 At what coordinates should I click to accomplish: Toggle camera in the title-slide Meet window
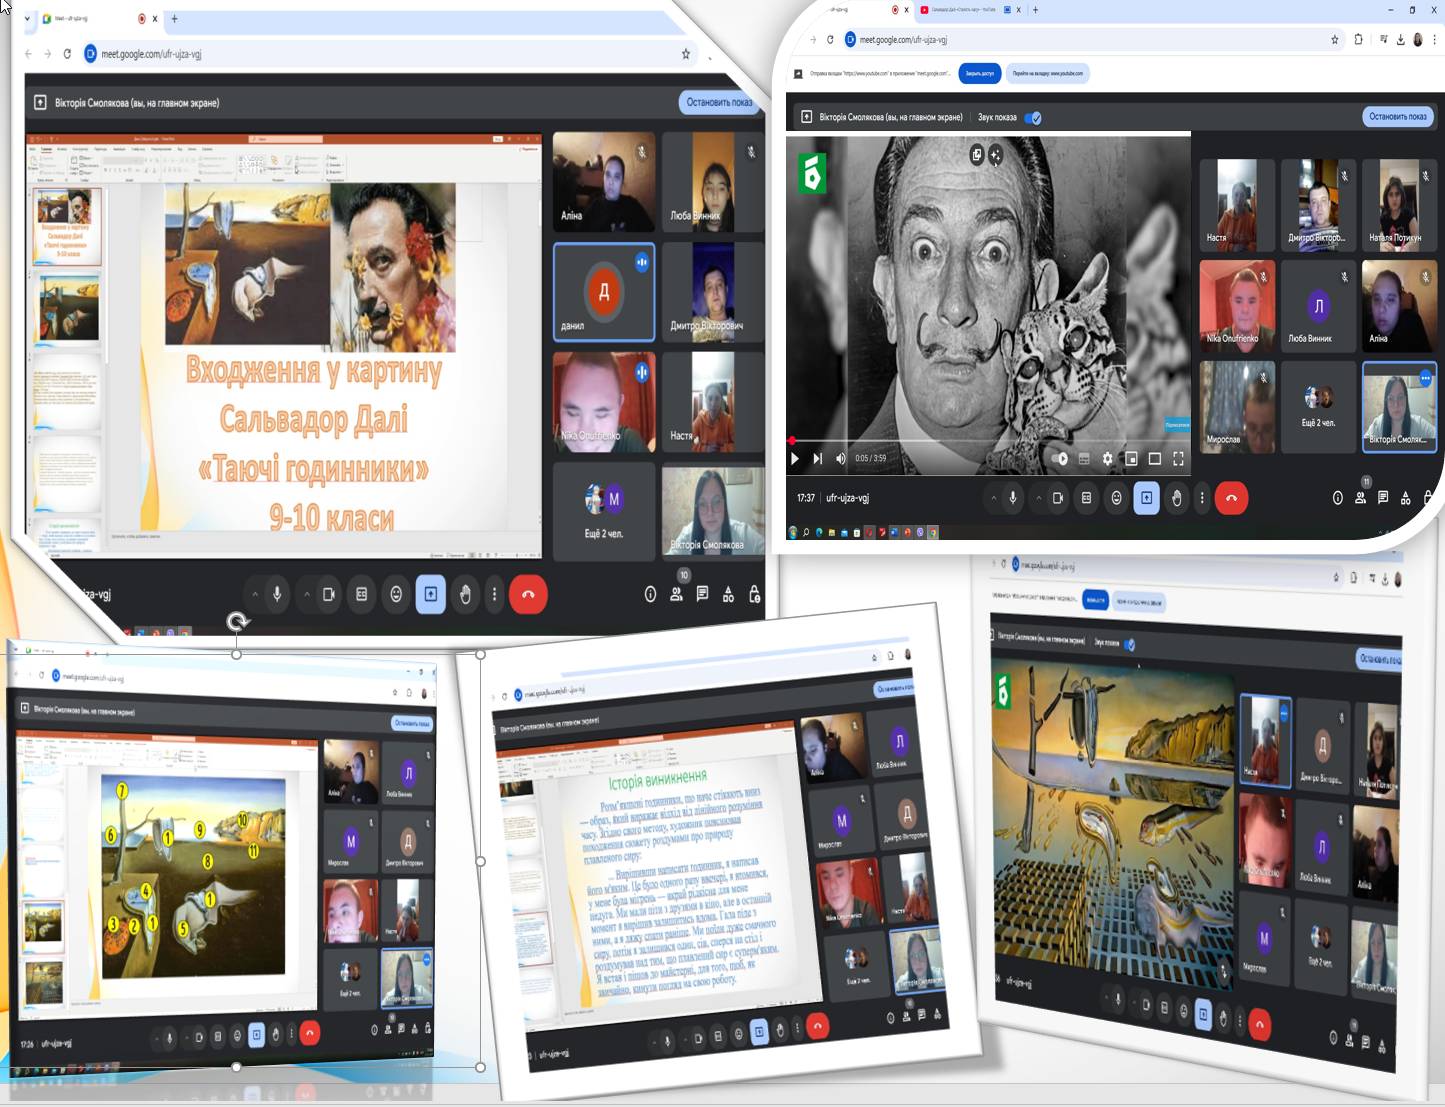pyautogui.click(x=328, y=594)
